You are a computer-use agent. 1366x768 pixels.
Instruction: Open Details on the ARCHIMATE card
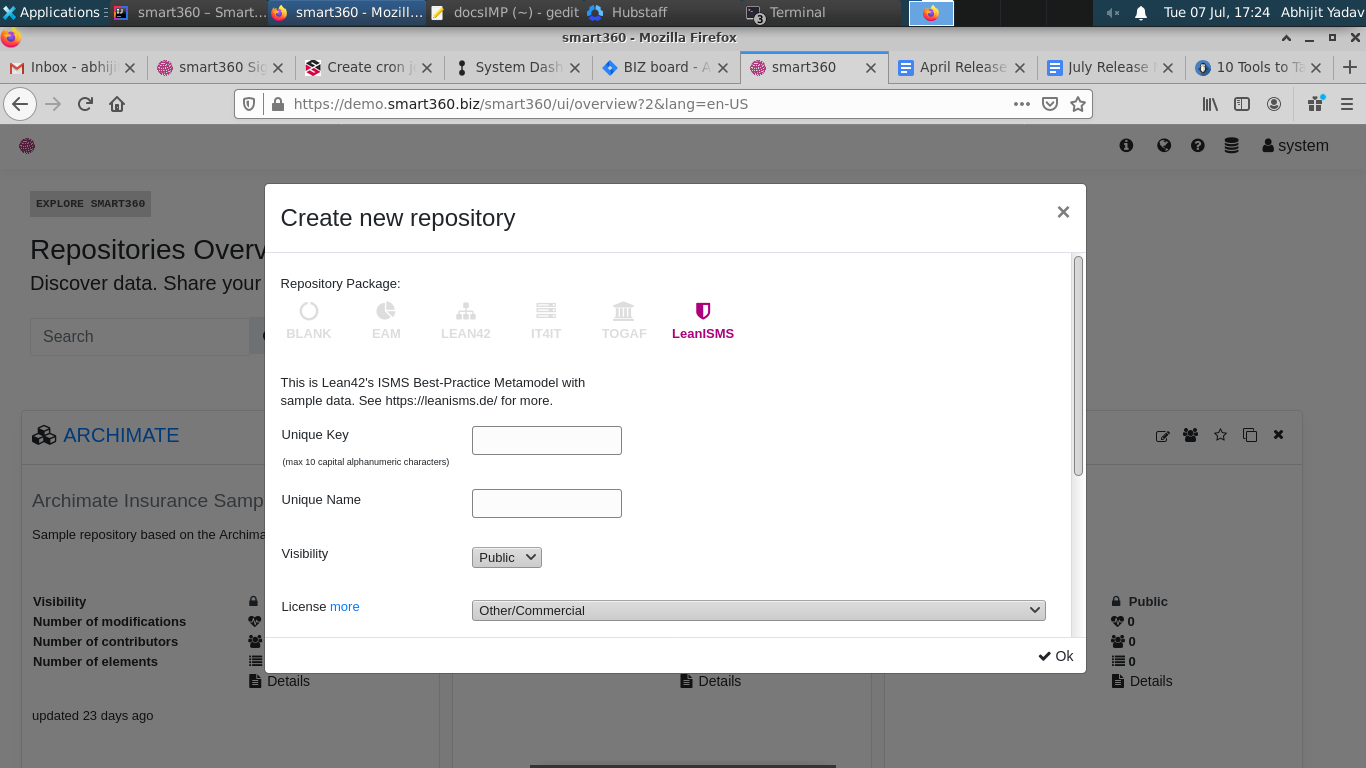point(279,681)
